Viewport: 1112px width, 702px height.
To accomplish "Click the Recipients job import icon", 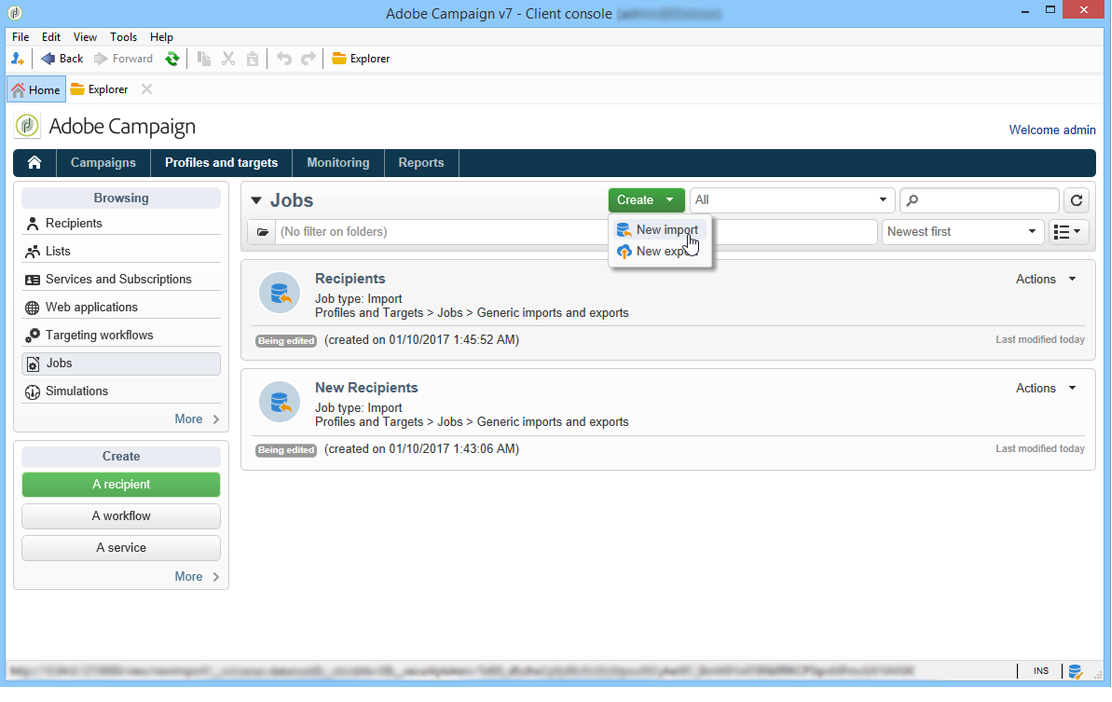I will [279, 293].
